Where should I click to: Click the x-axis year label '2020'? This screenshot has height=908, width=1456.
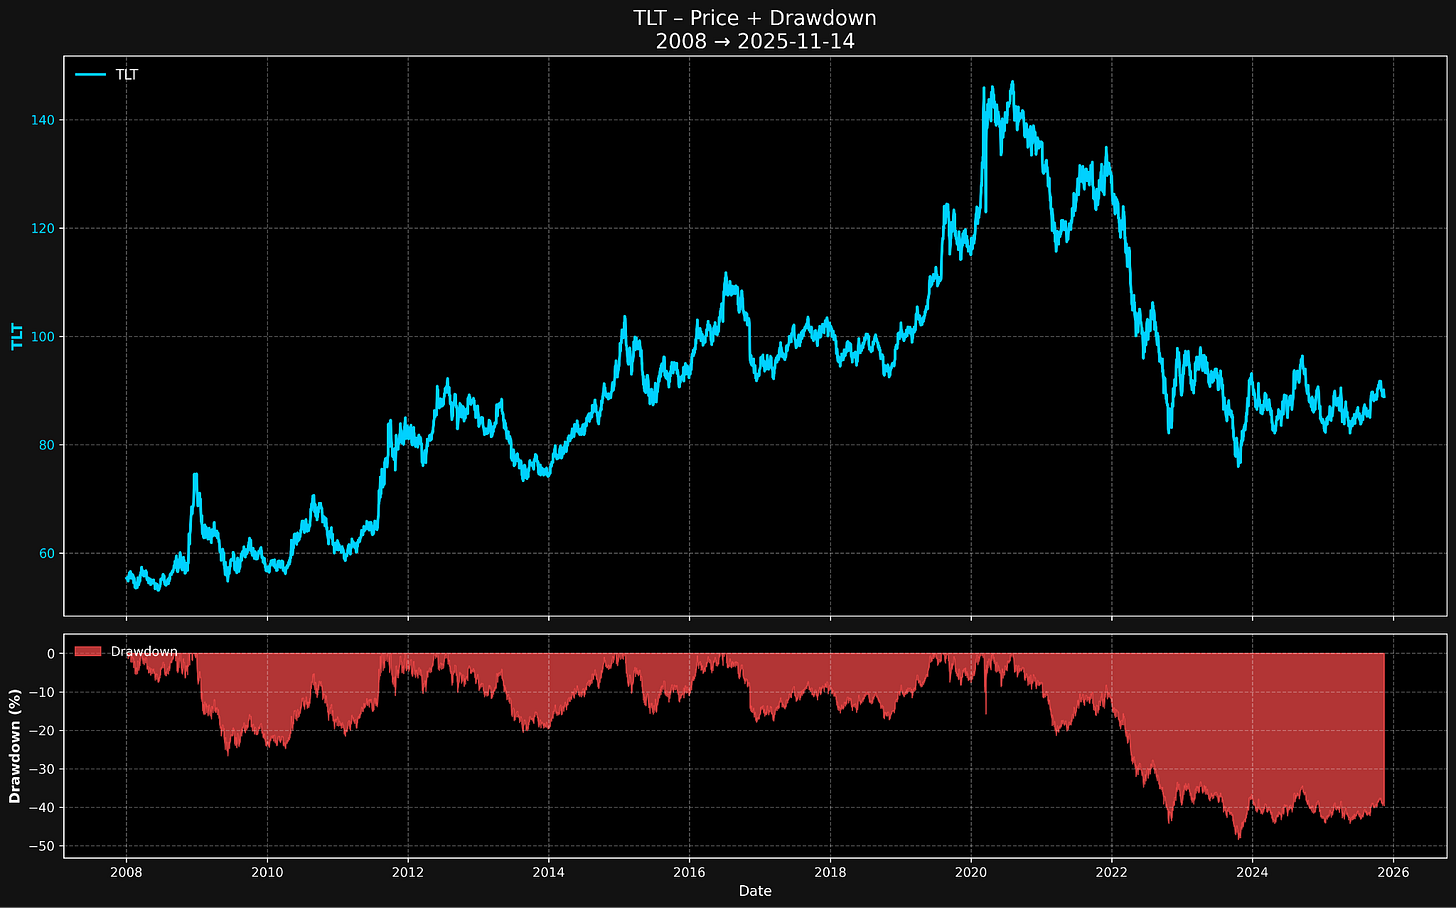coord(970,871)
